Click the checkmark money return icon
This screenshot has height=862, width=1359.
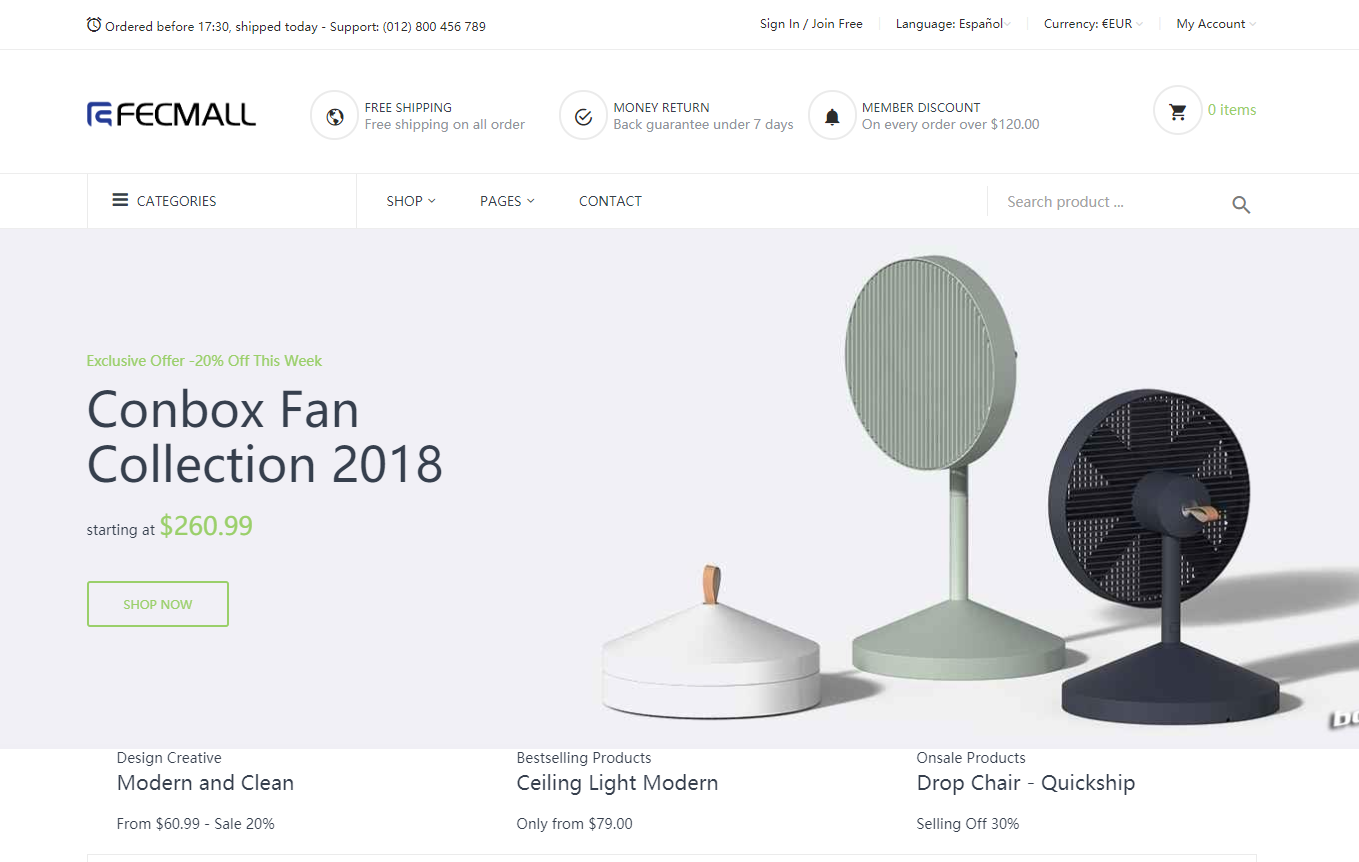[x=584, y=116]
